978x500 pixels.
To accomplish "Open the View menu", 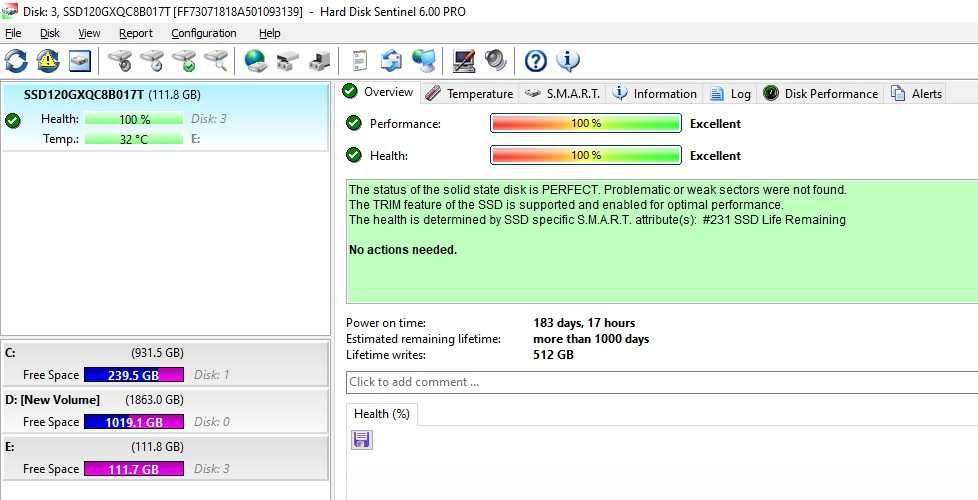I will (x=89, y=33).
